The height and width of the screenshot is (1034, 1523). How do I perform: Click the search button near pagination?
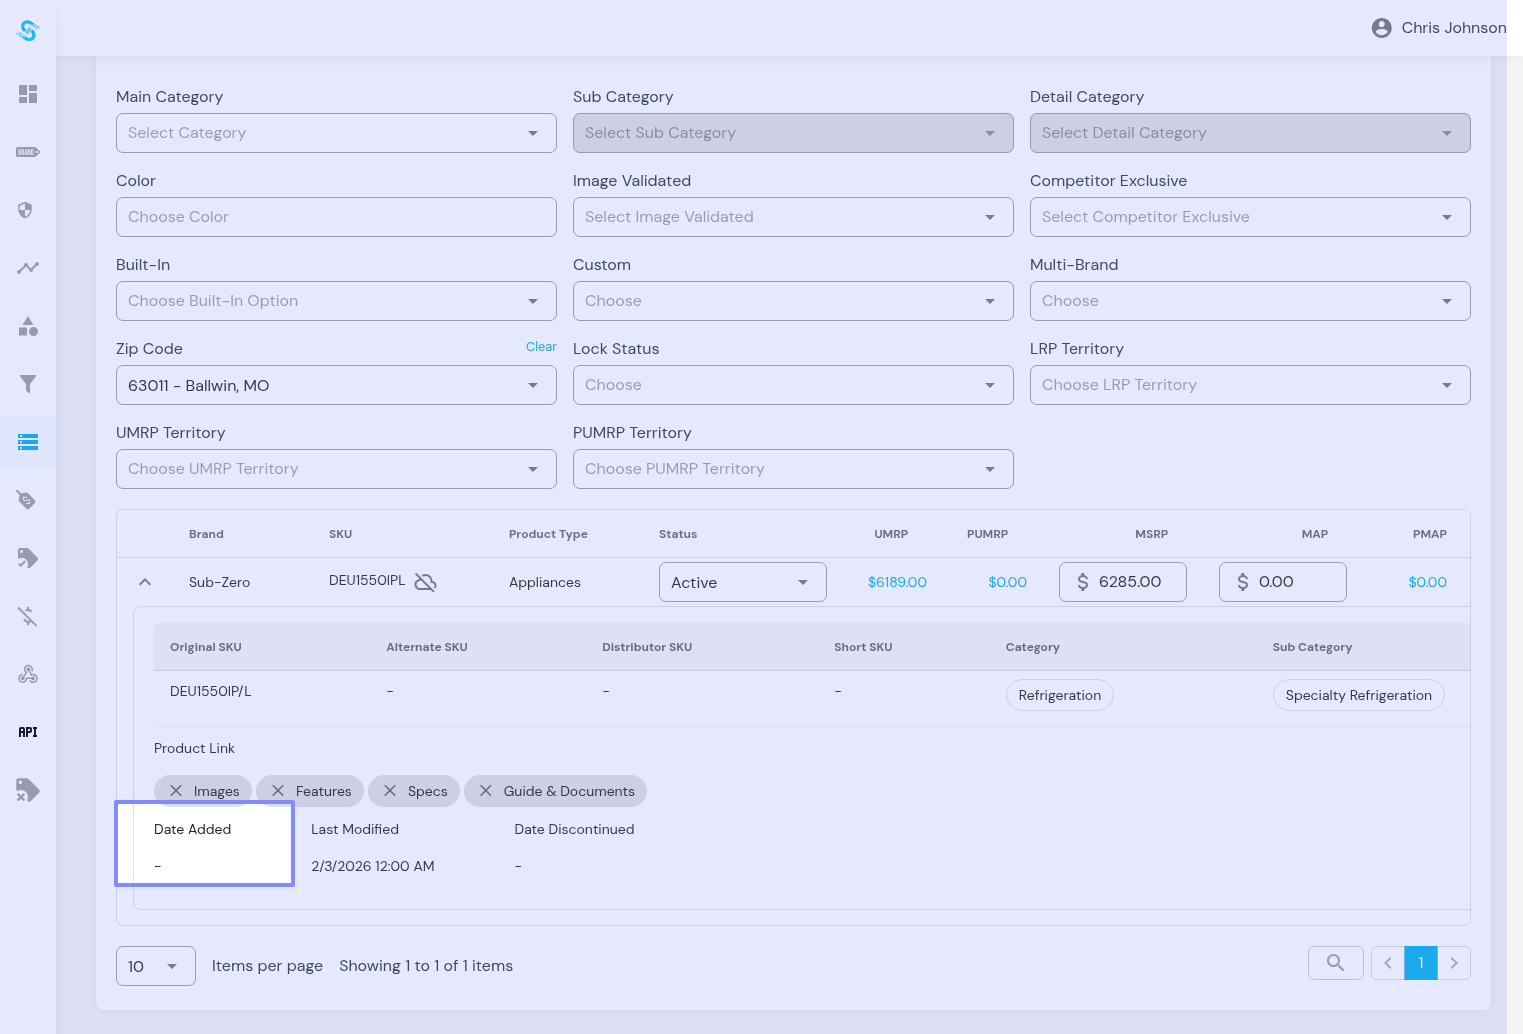click(1335, 963)
